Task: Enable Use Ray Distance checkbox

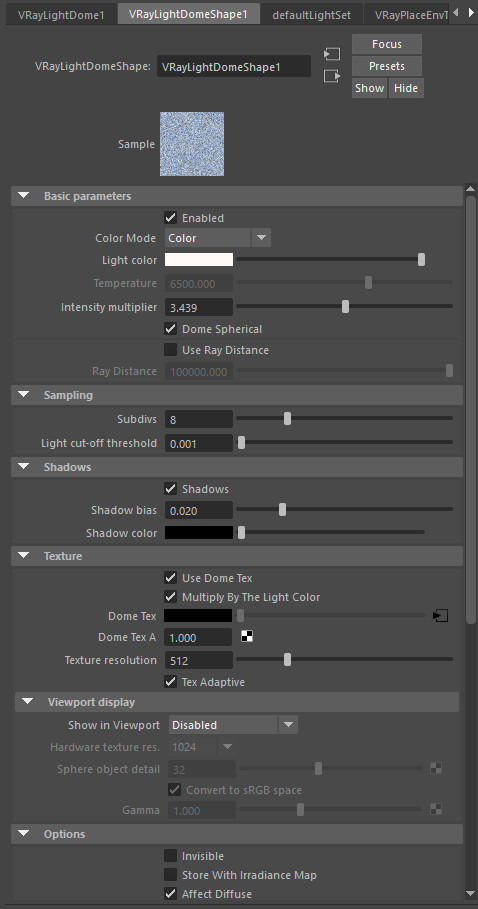Action: tap(170, 350)
